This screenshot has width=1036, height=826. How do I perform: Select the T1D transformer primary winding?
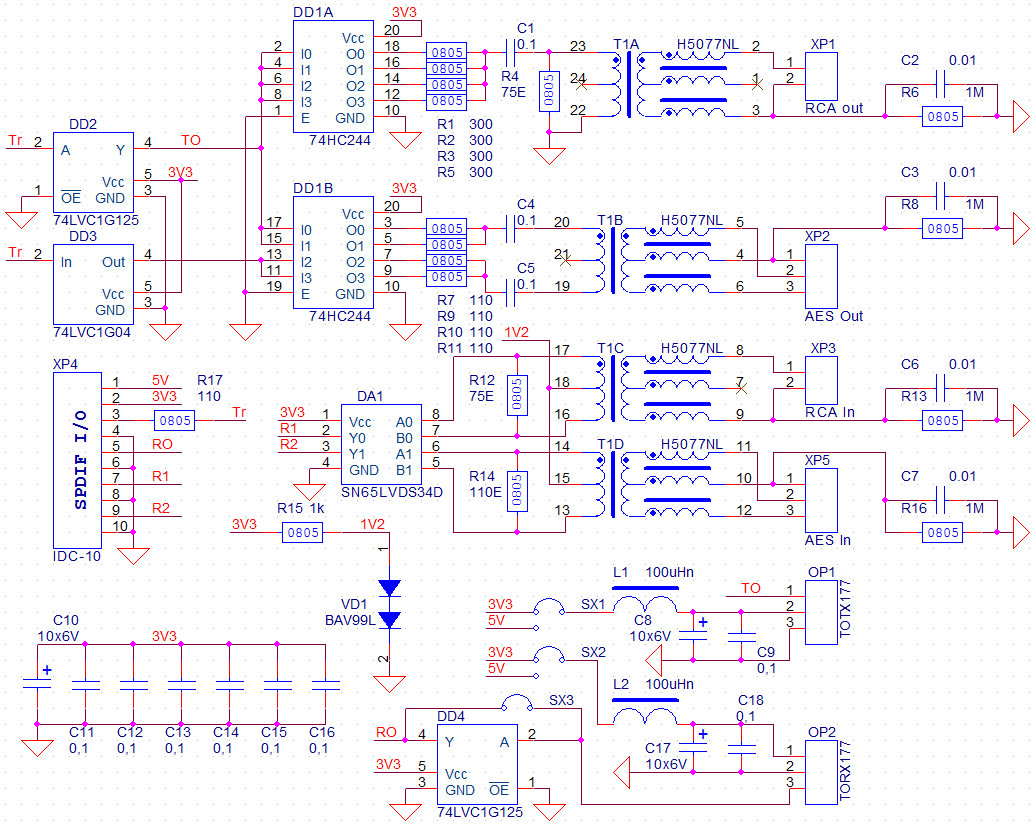[x=600, y=484]
